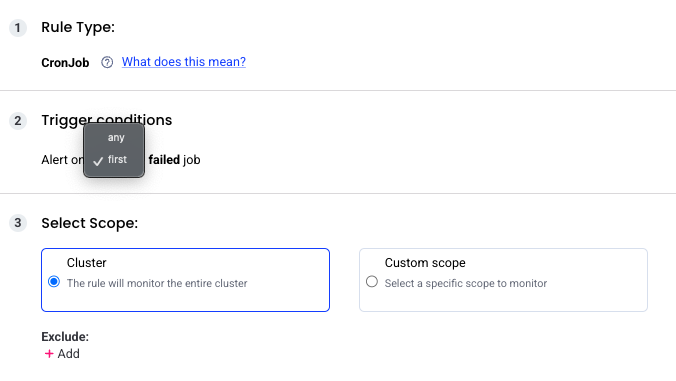Click the step 1 number badge

(x=18, y=28)
